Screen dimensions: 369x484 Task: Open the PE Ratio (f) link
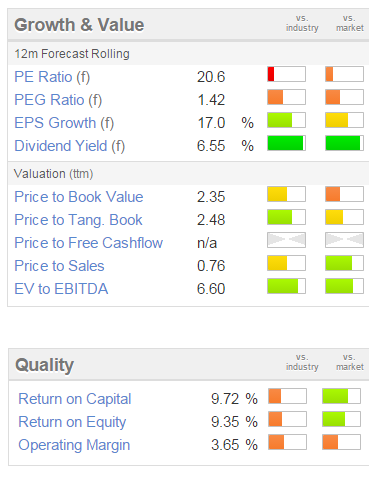click(x=52, y=77)
